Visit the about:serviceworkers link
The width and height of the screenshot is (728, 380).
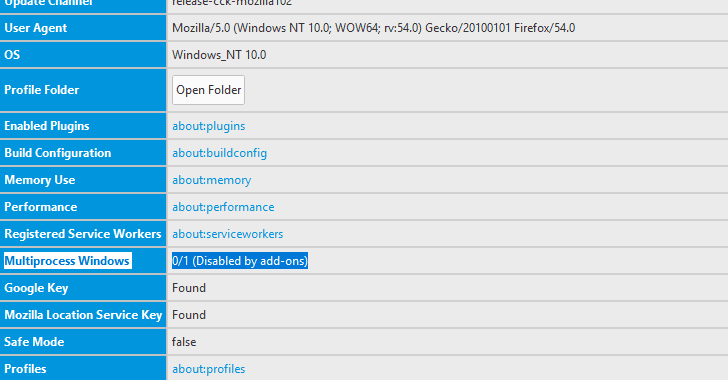pos(228,234)
